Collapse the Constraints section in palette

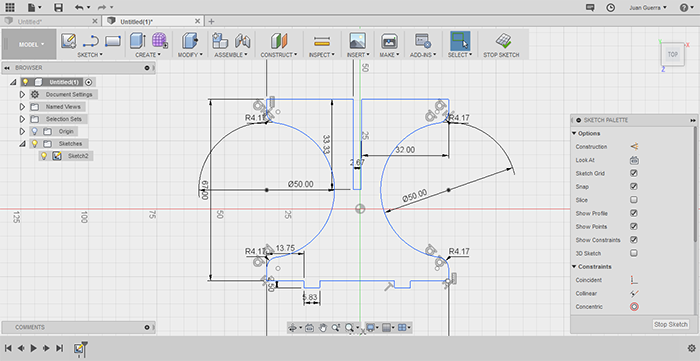(574, 267)
